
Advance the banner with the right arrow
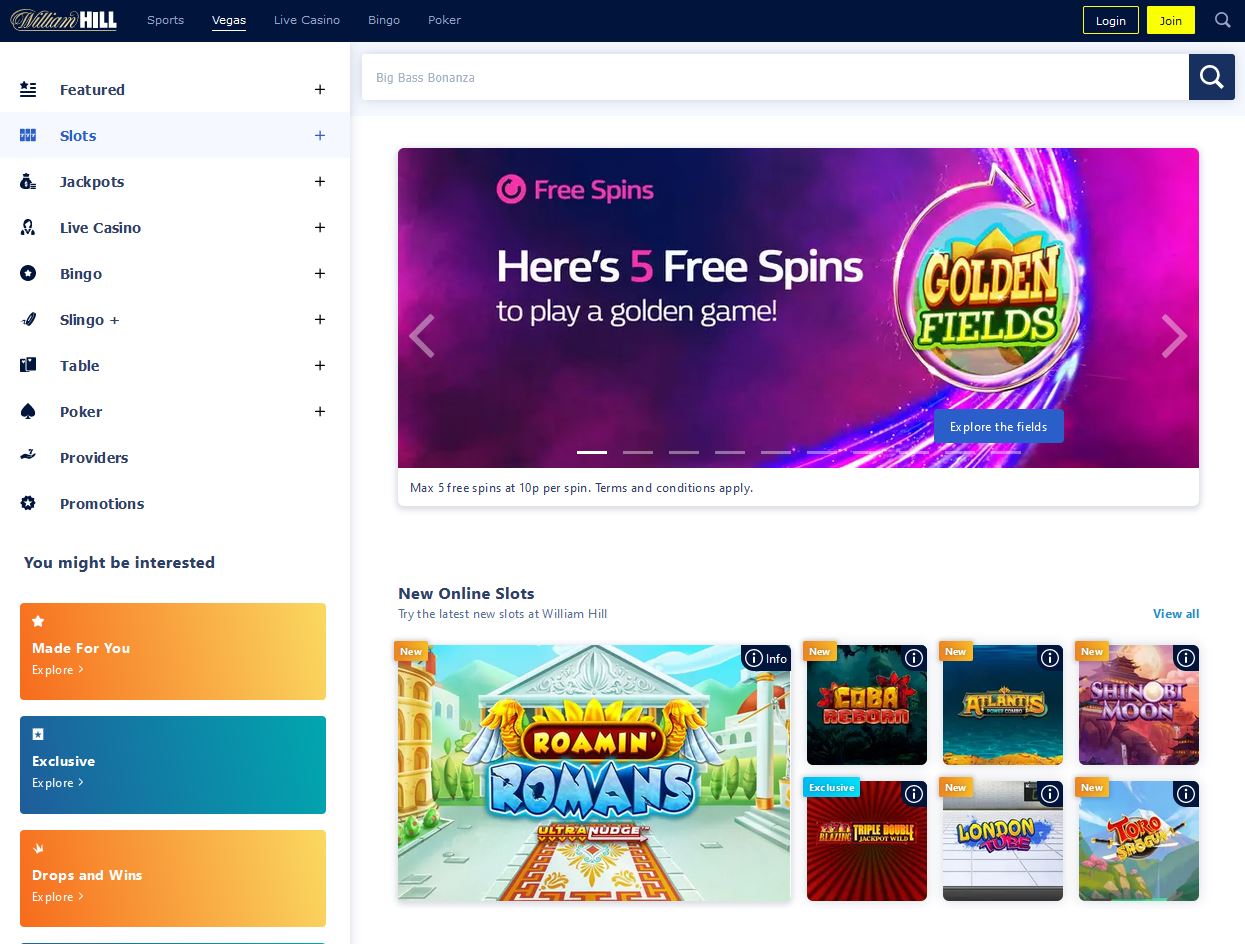[x=1174, y=336]
